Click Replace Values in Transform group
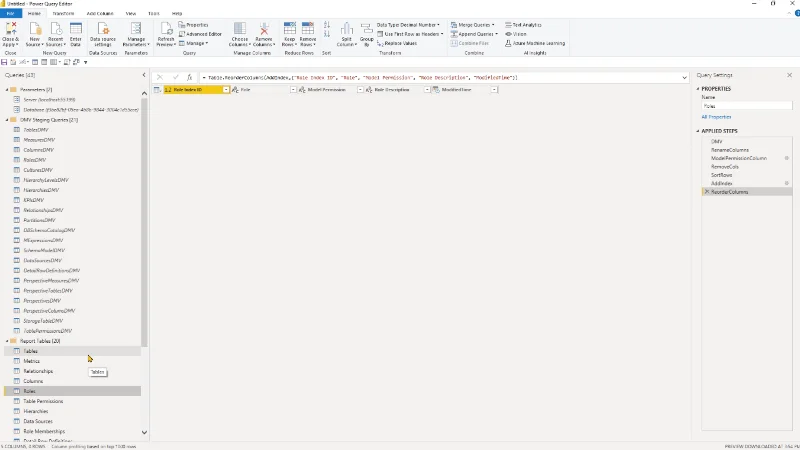 (397, 43)
